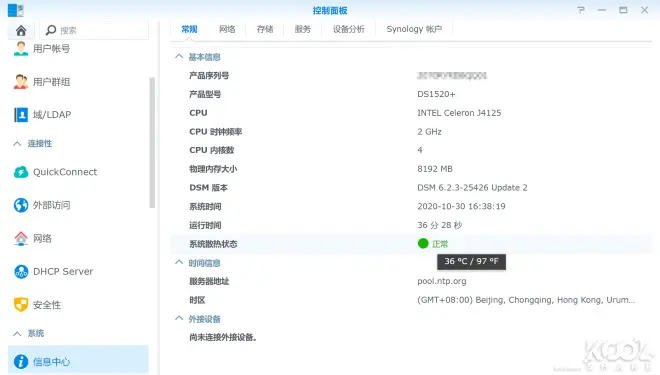This screenshot has height=375, width=660.
Task: Click the 8192 MB memory value
Action: [x=435, y=169]
